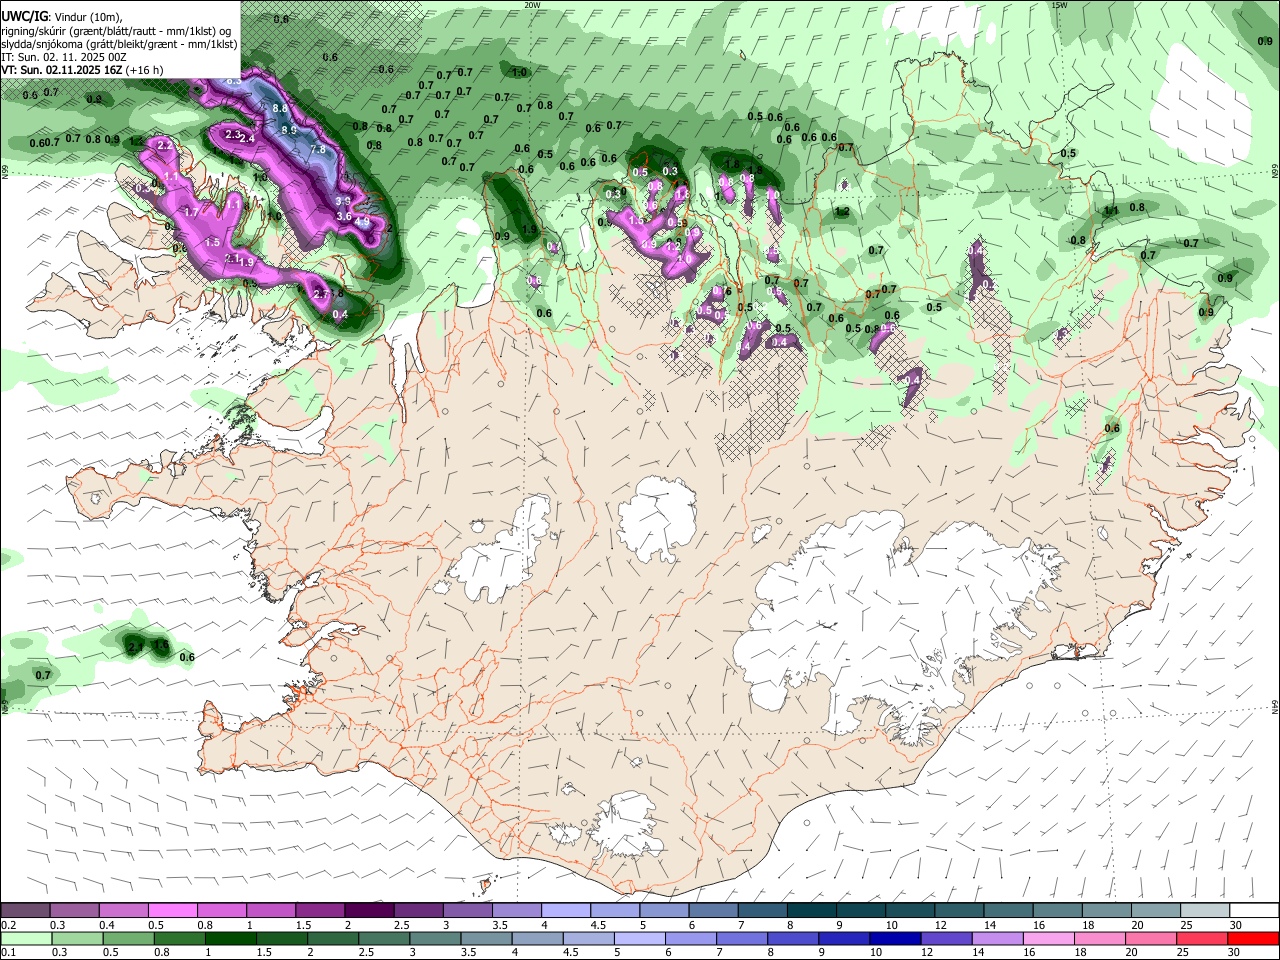Viewport: 1280px width, 960px height.
Task: Select the darkest green swatch labelled 1 in the lower row
Action: pyautogui.click(x=231, y=939)
